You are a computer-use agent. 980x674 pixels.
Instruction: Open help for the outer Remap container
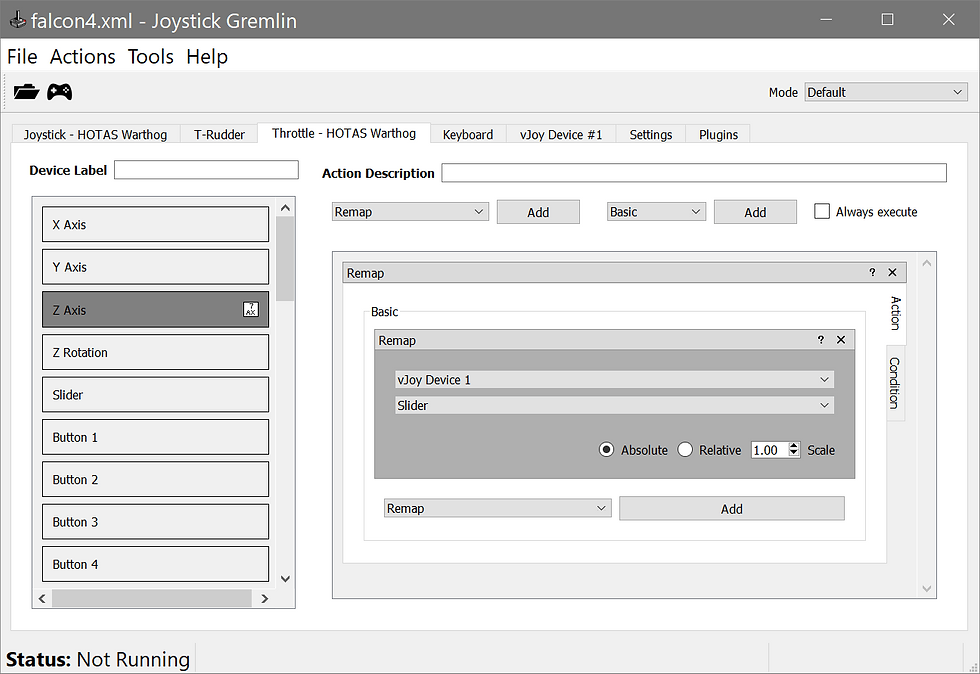click(x=872, y=273)
